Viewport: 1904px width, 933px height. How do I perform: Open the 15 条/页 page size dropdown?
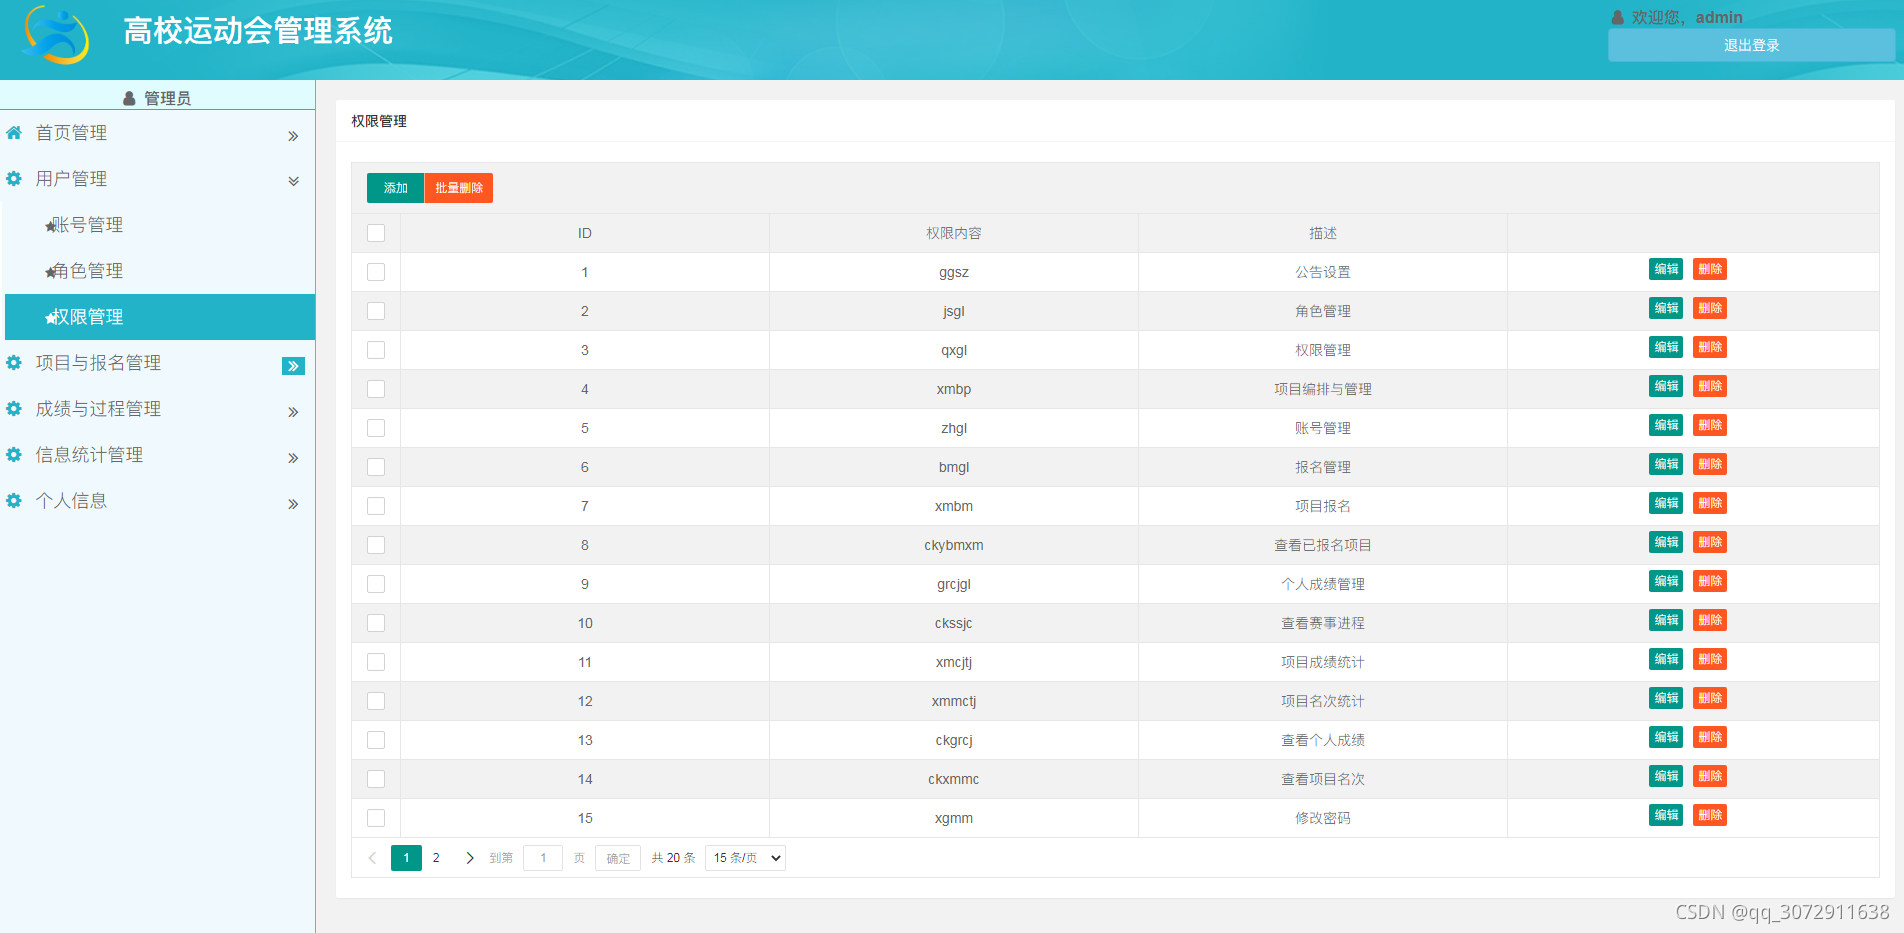pyautogui.click(x=745, y=858)
